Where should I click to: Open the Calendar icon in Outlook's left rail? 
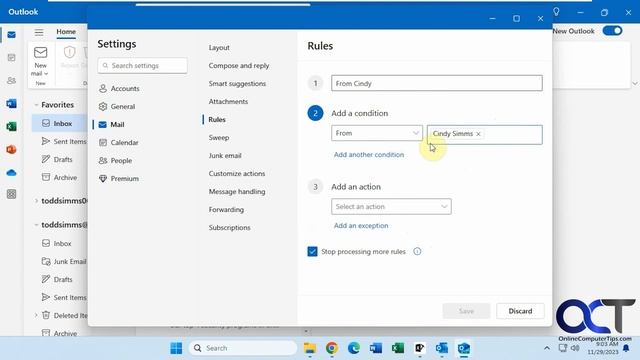tap(11, 58)
